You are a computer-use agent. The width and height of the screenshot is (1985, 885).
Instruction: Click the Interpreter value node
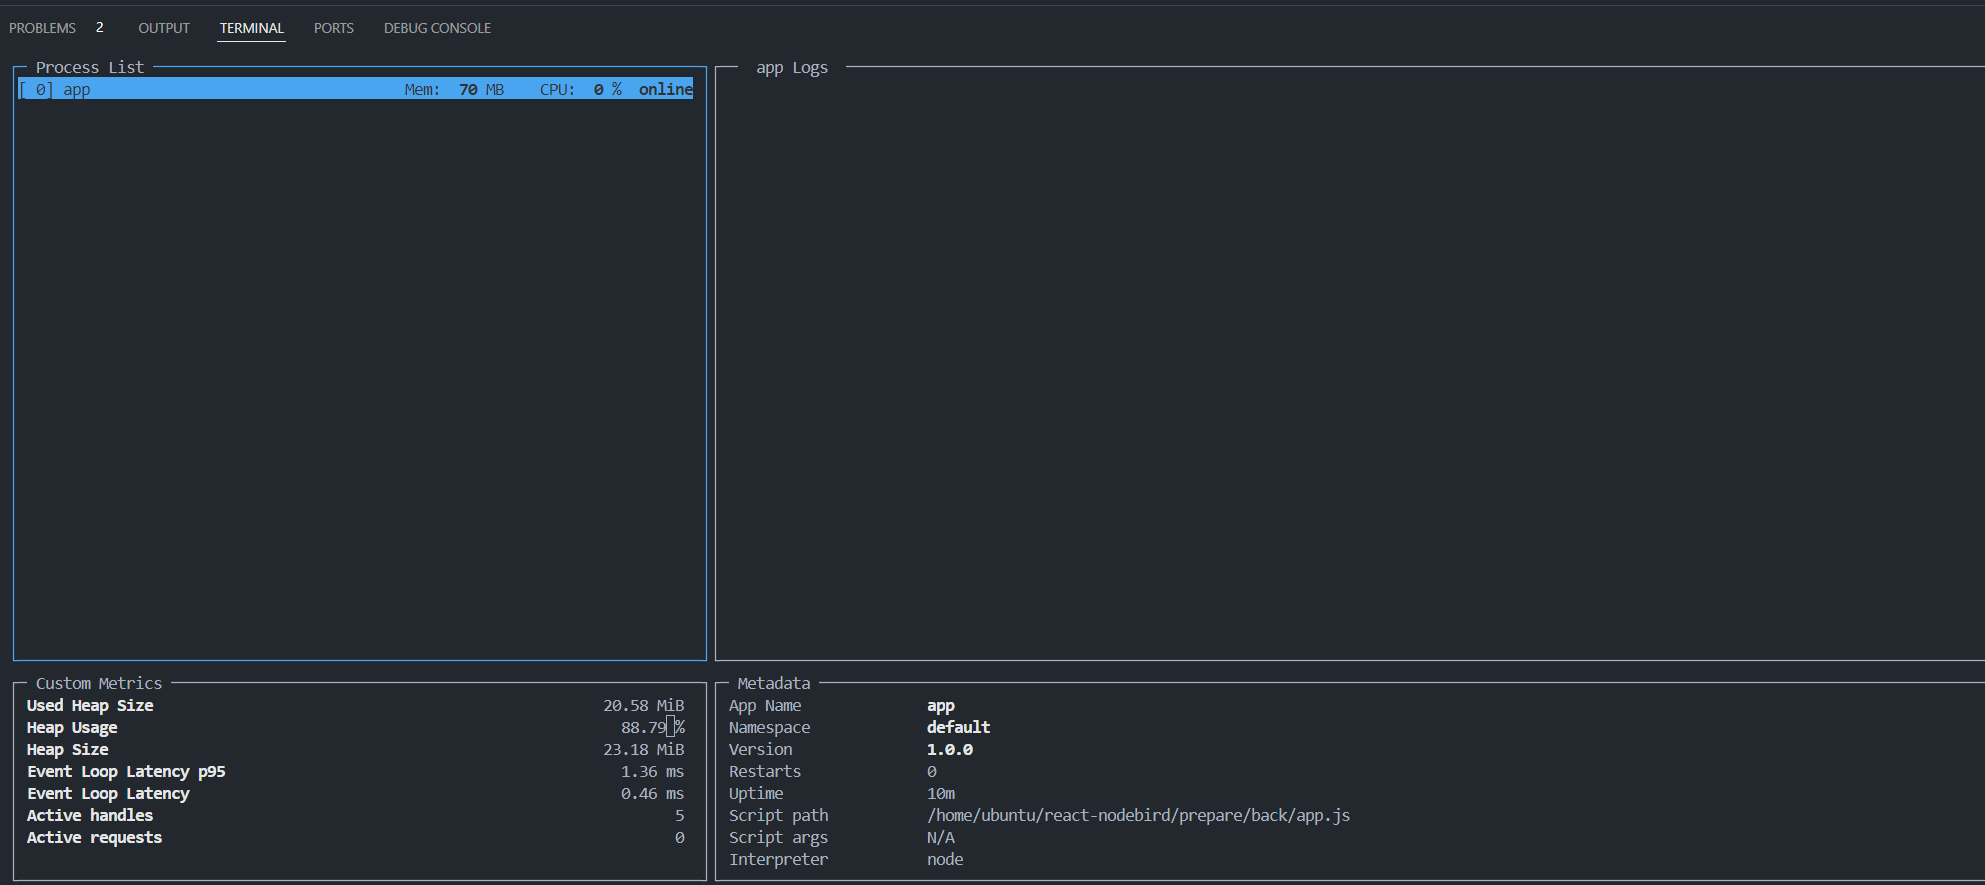(x=945, y=859)
